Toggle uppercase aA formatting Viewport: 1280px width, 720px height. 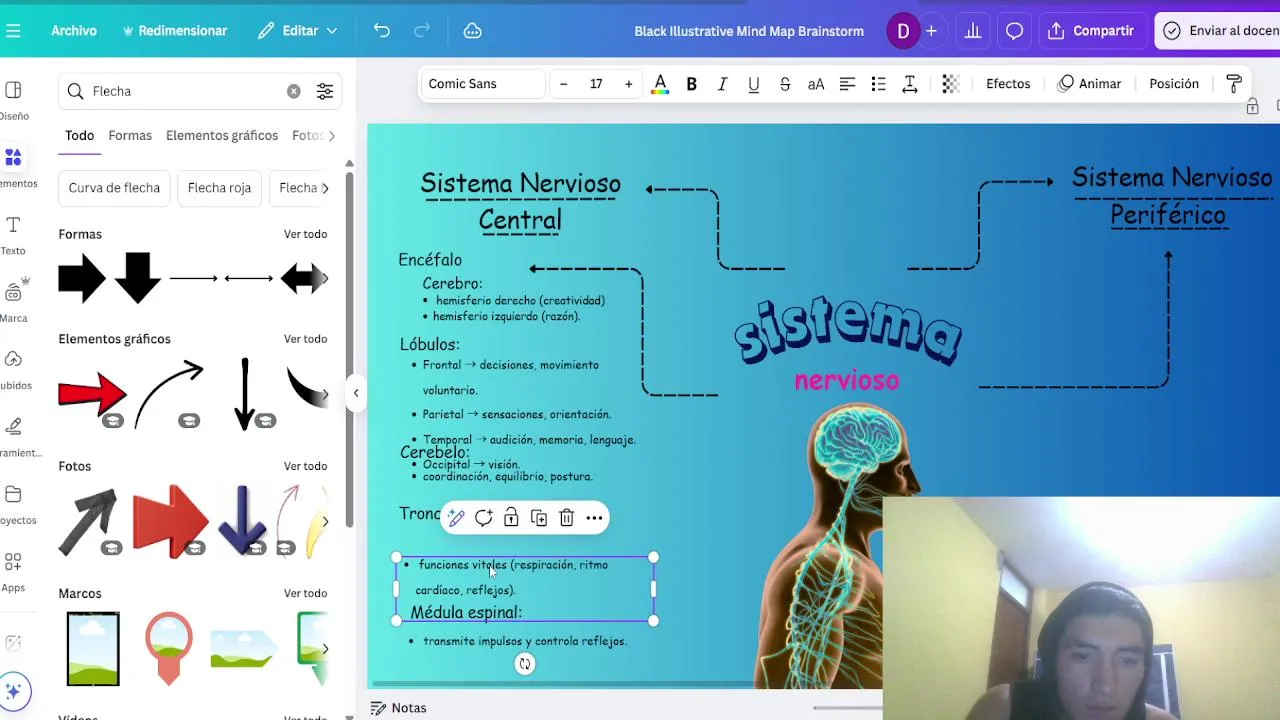[x=816, y=84]
